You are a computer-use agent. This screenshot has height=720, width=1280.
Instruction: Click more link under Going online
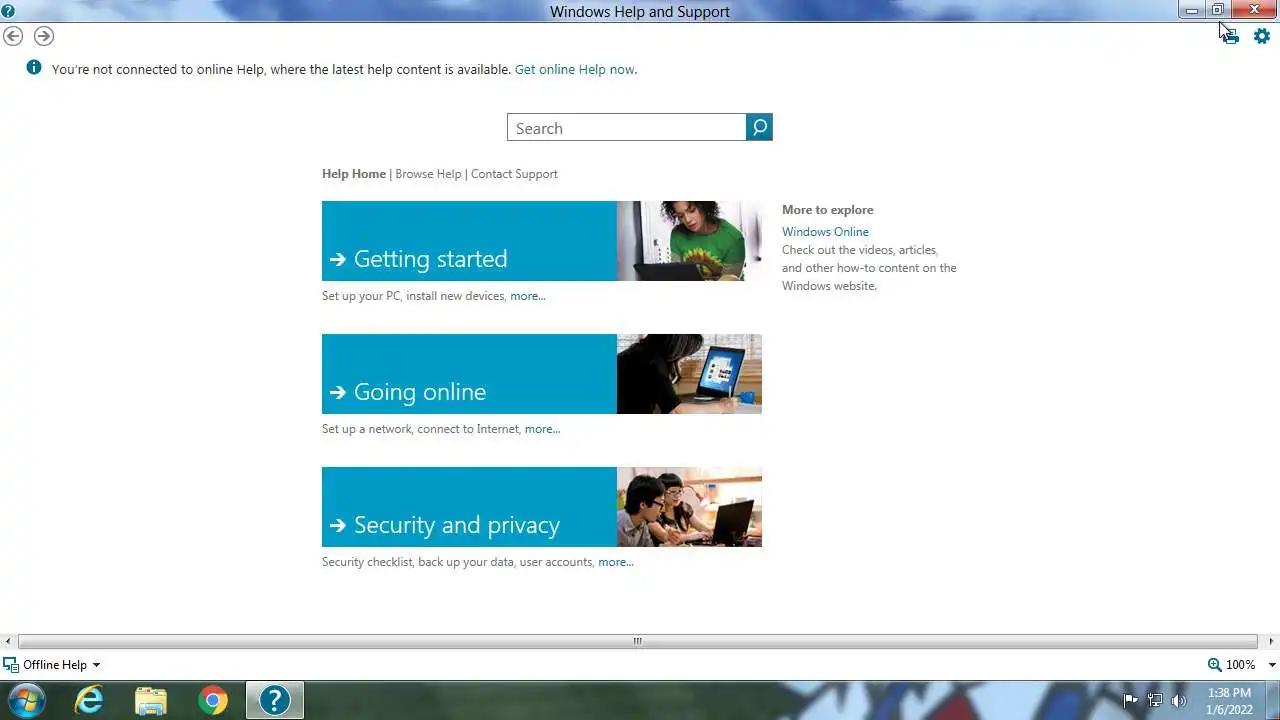point(542,429)
